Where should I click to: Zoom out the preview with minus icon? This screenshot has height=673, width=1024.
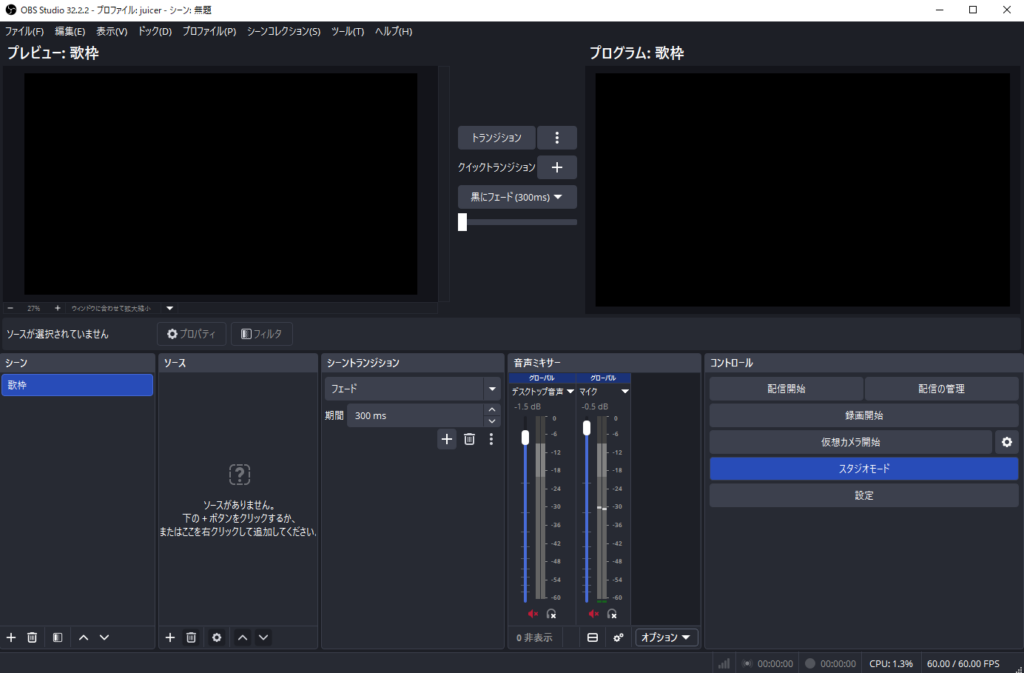[x=10, y=308]
